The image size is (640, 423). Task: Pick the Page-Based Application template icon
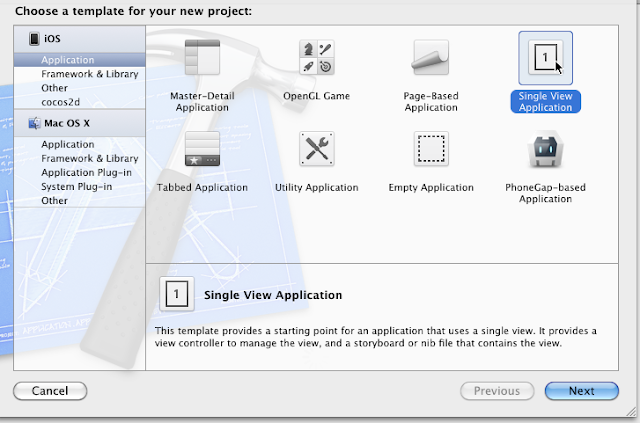[430, 60]
